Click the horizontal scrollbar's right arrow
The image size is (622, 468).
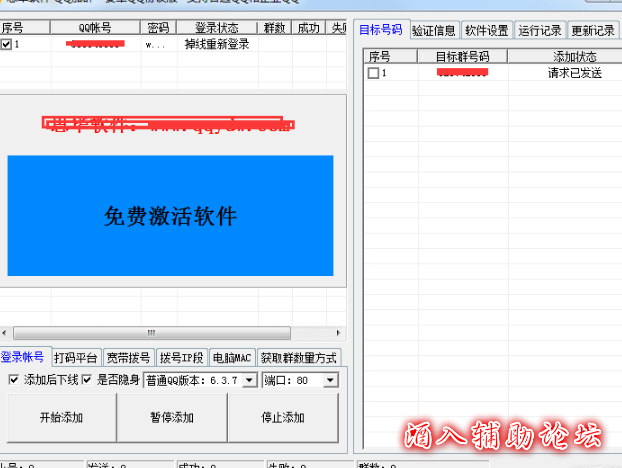tap(339, 332)
